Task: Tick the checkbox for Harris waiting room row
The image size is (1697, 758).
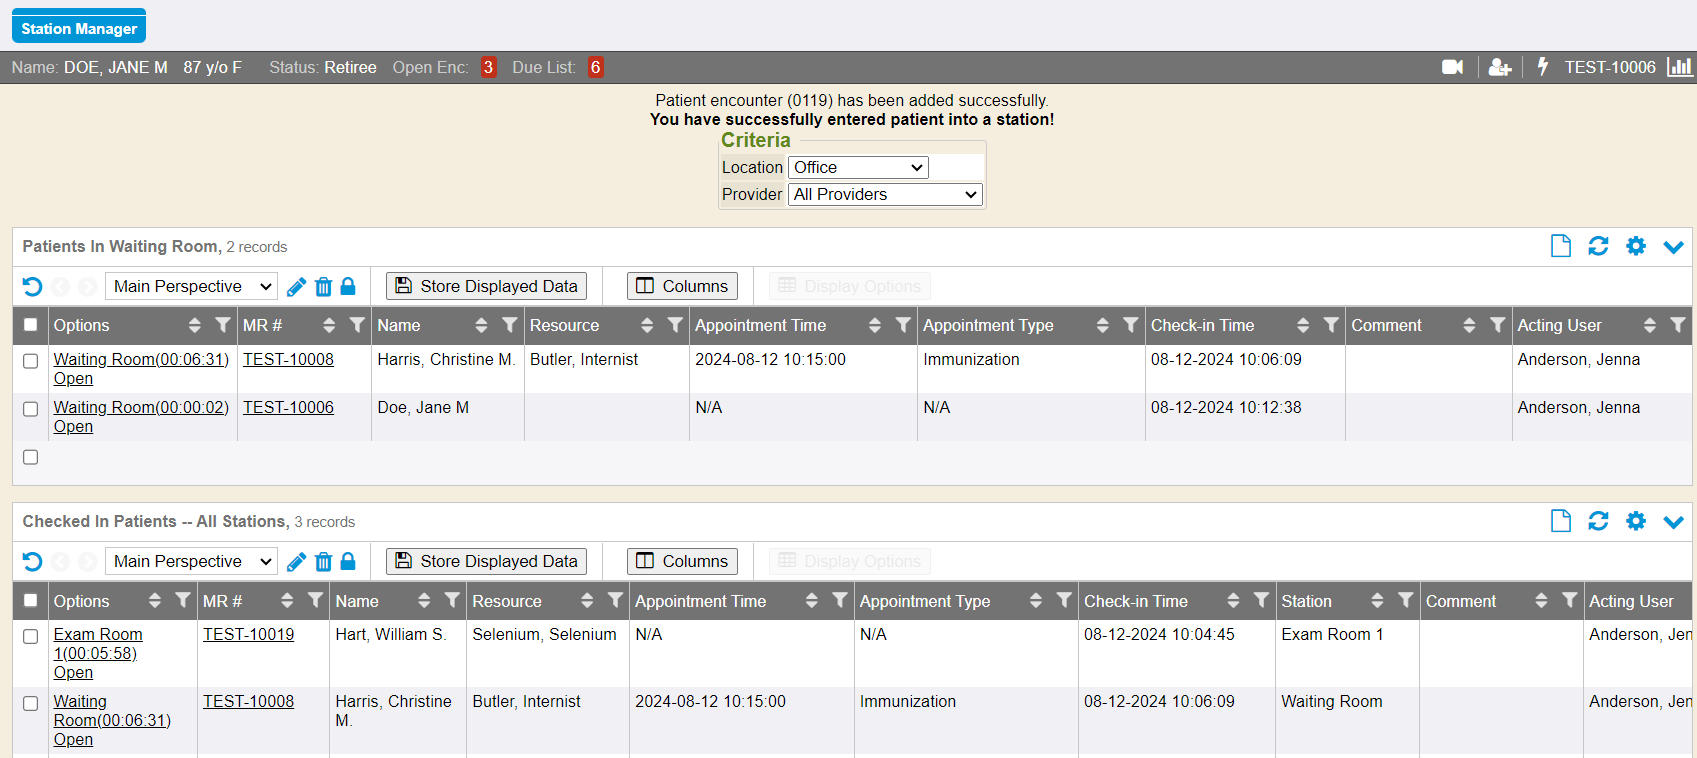Action: point(31,361)
